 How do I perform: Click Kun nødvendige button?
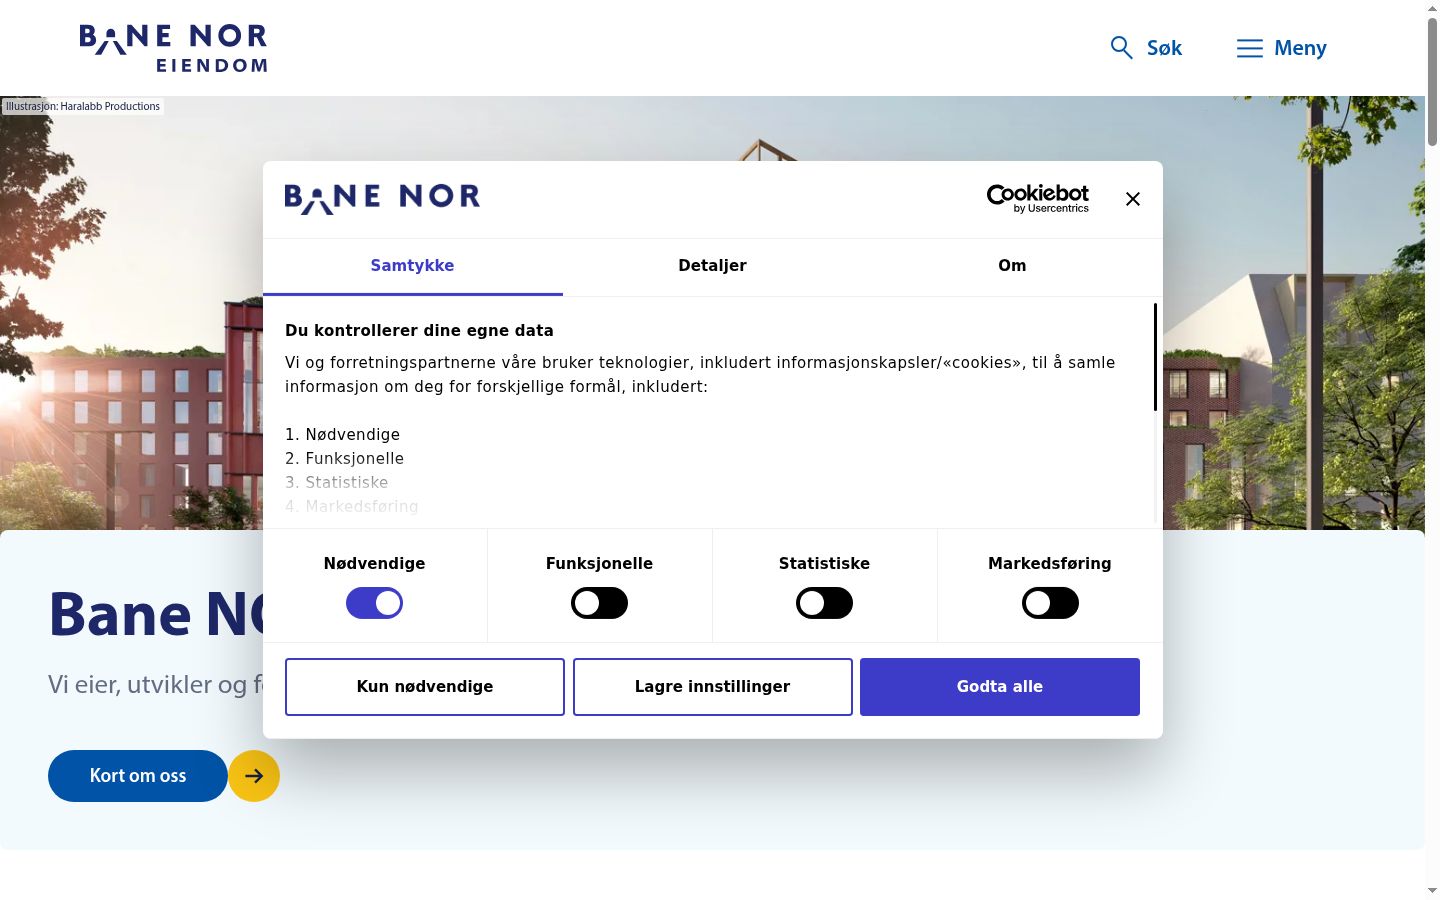click(425, 687)
